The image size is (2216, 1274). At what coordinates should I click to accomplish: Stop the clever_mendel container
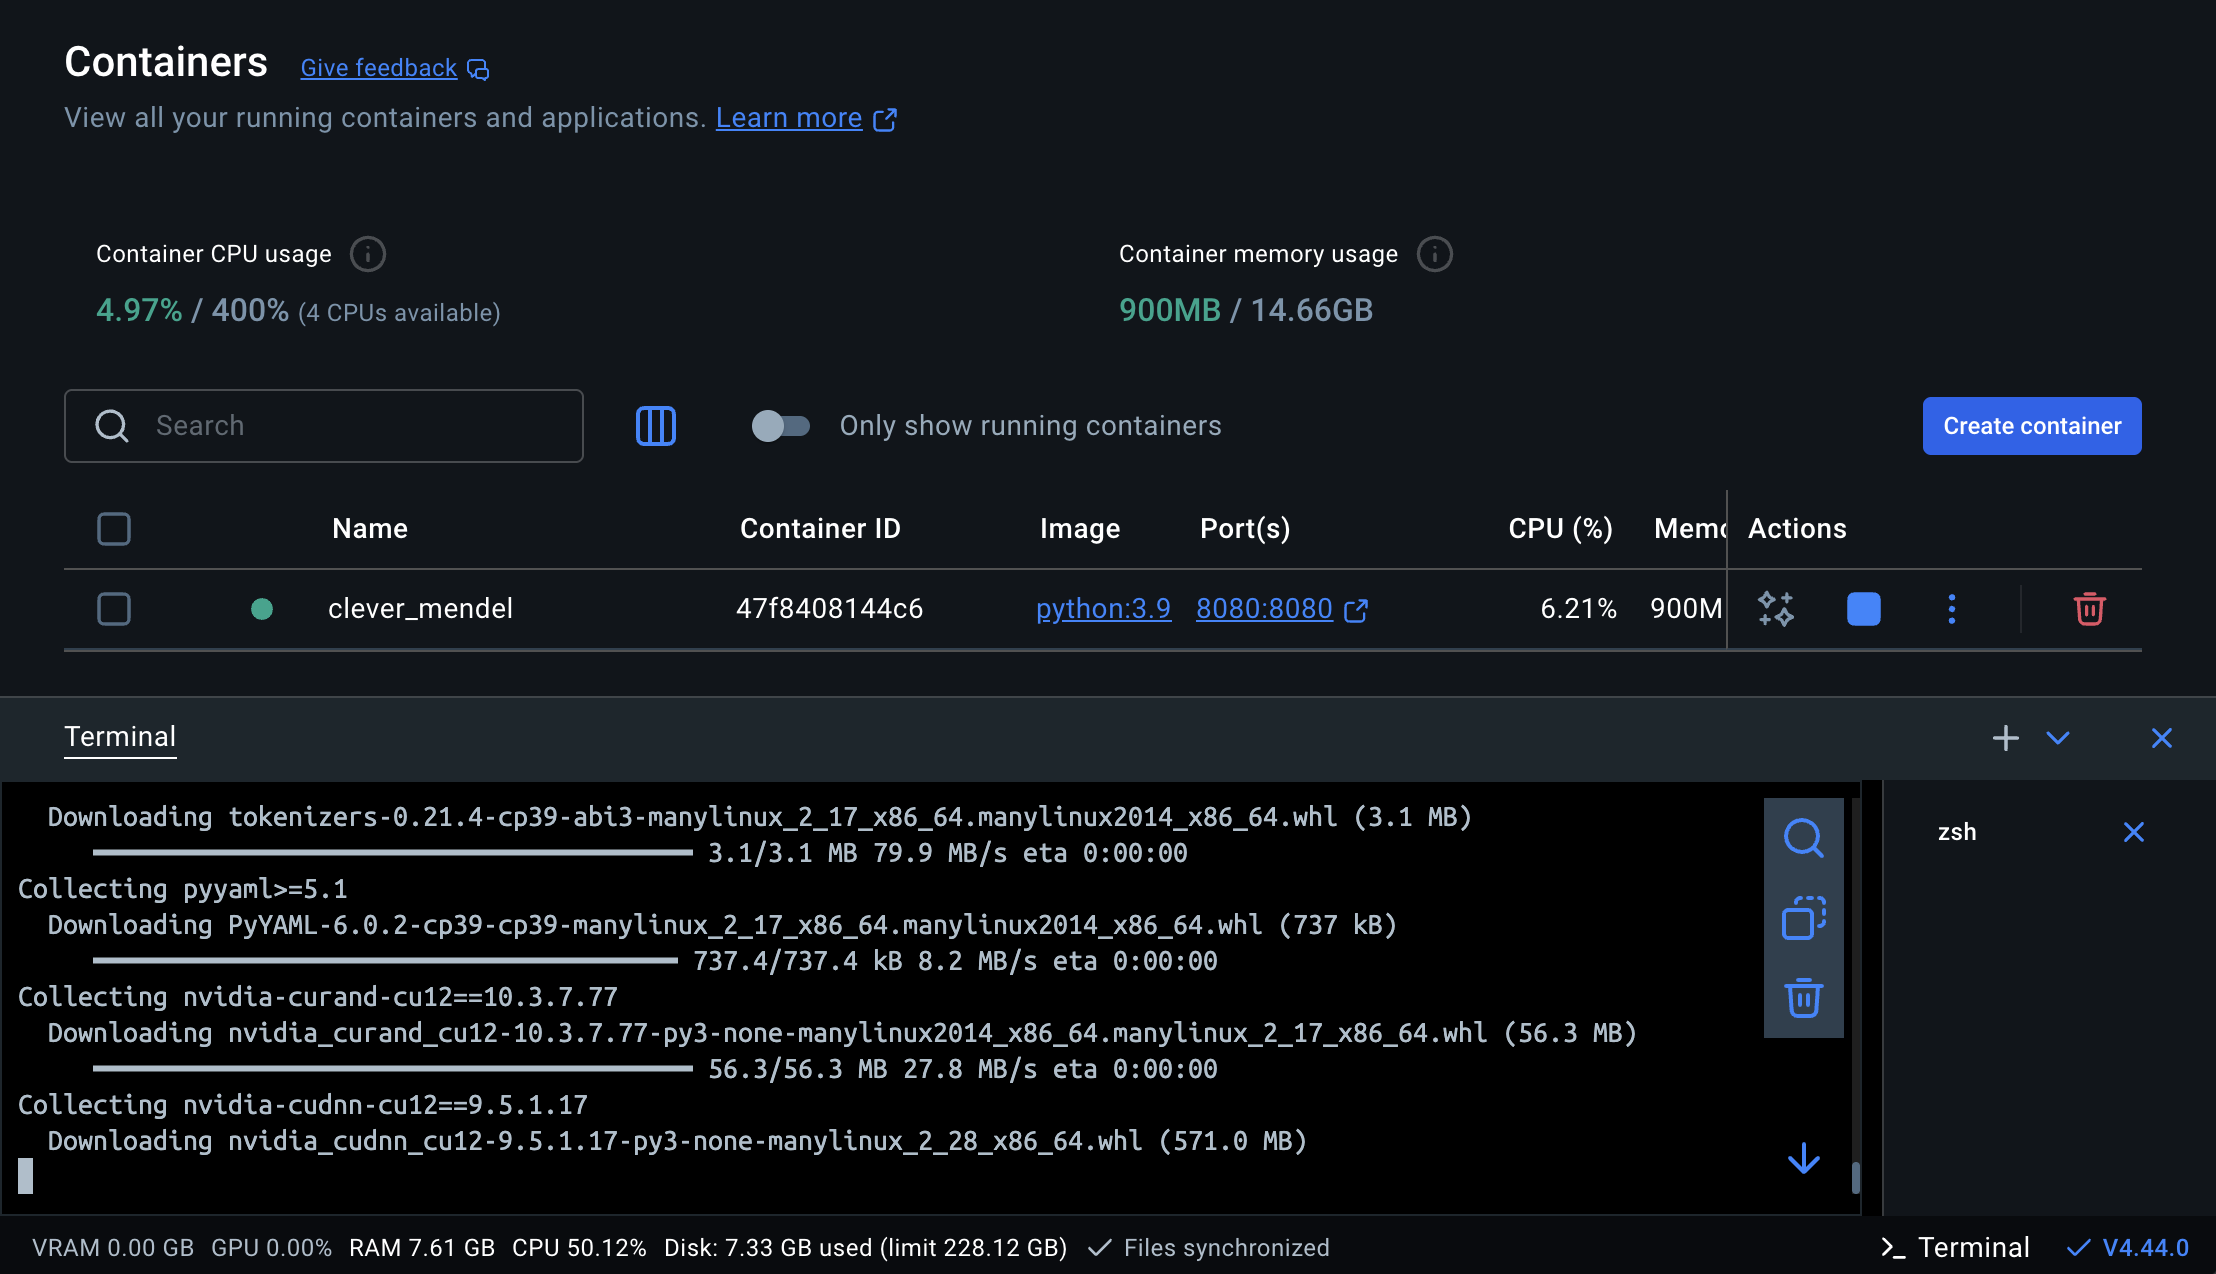pyautogui.click(x=1863, y=609)
